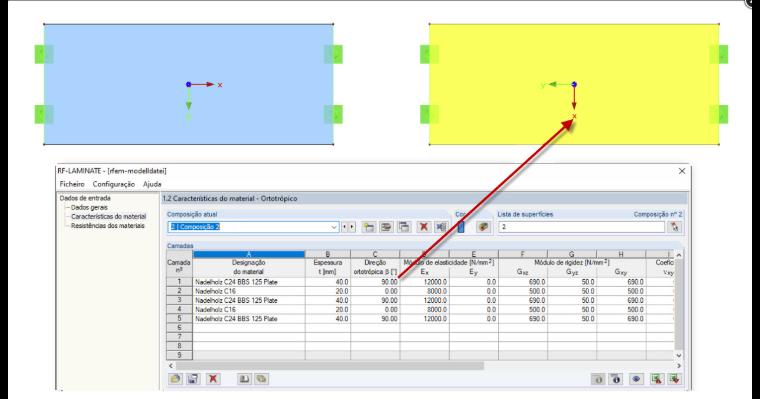
Task: Close the RF-LAMINATE window
Action: click(x=681, y=171)
